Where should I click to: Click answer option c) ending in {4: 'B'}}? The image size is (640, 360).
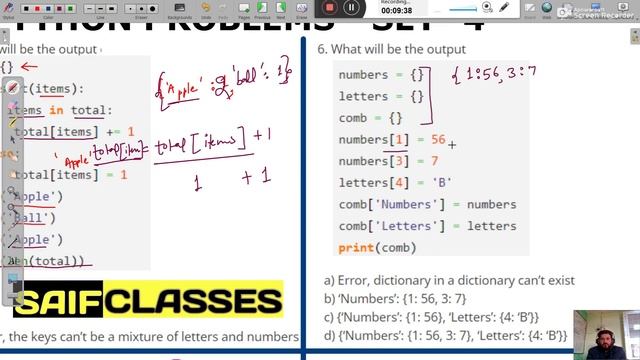(x=431, y=317)
